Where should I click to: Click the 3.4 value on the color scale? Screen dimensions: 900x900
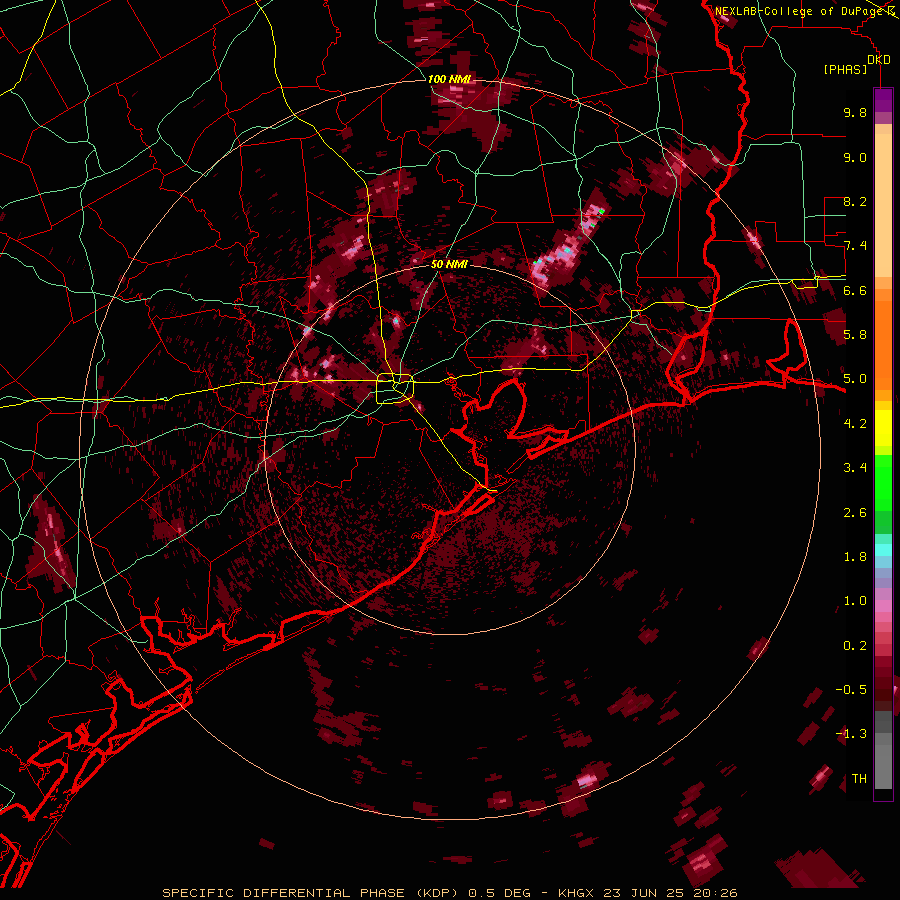(855, 468)
